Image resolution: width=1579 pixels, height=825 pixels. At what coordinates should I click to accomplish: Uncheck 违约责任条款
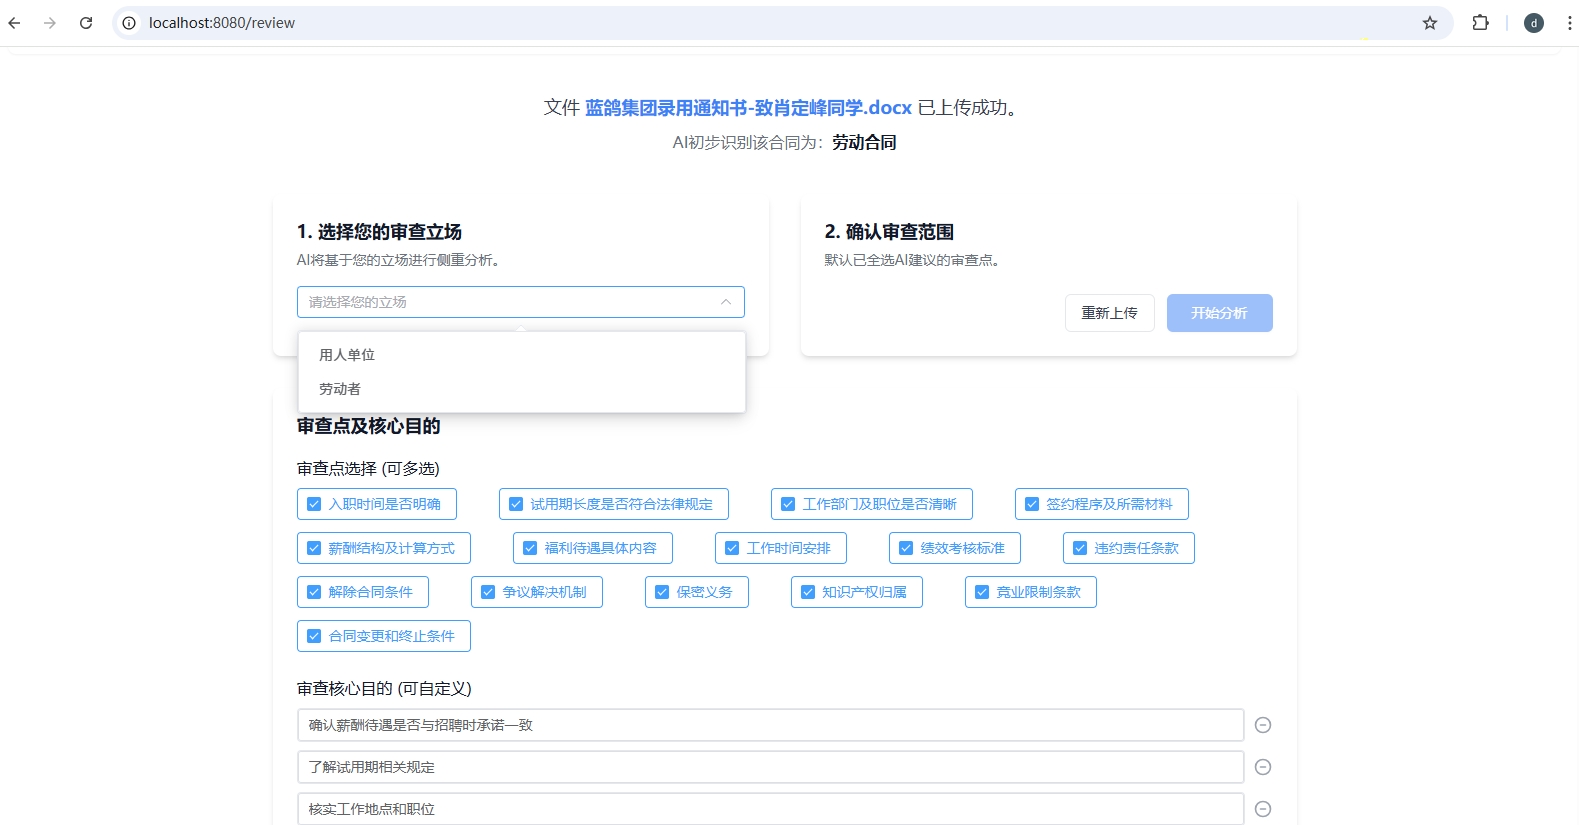pyautogui.click(x=1129, y=548)
